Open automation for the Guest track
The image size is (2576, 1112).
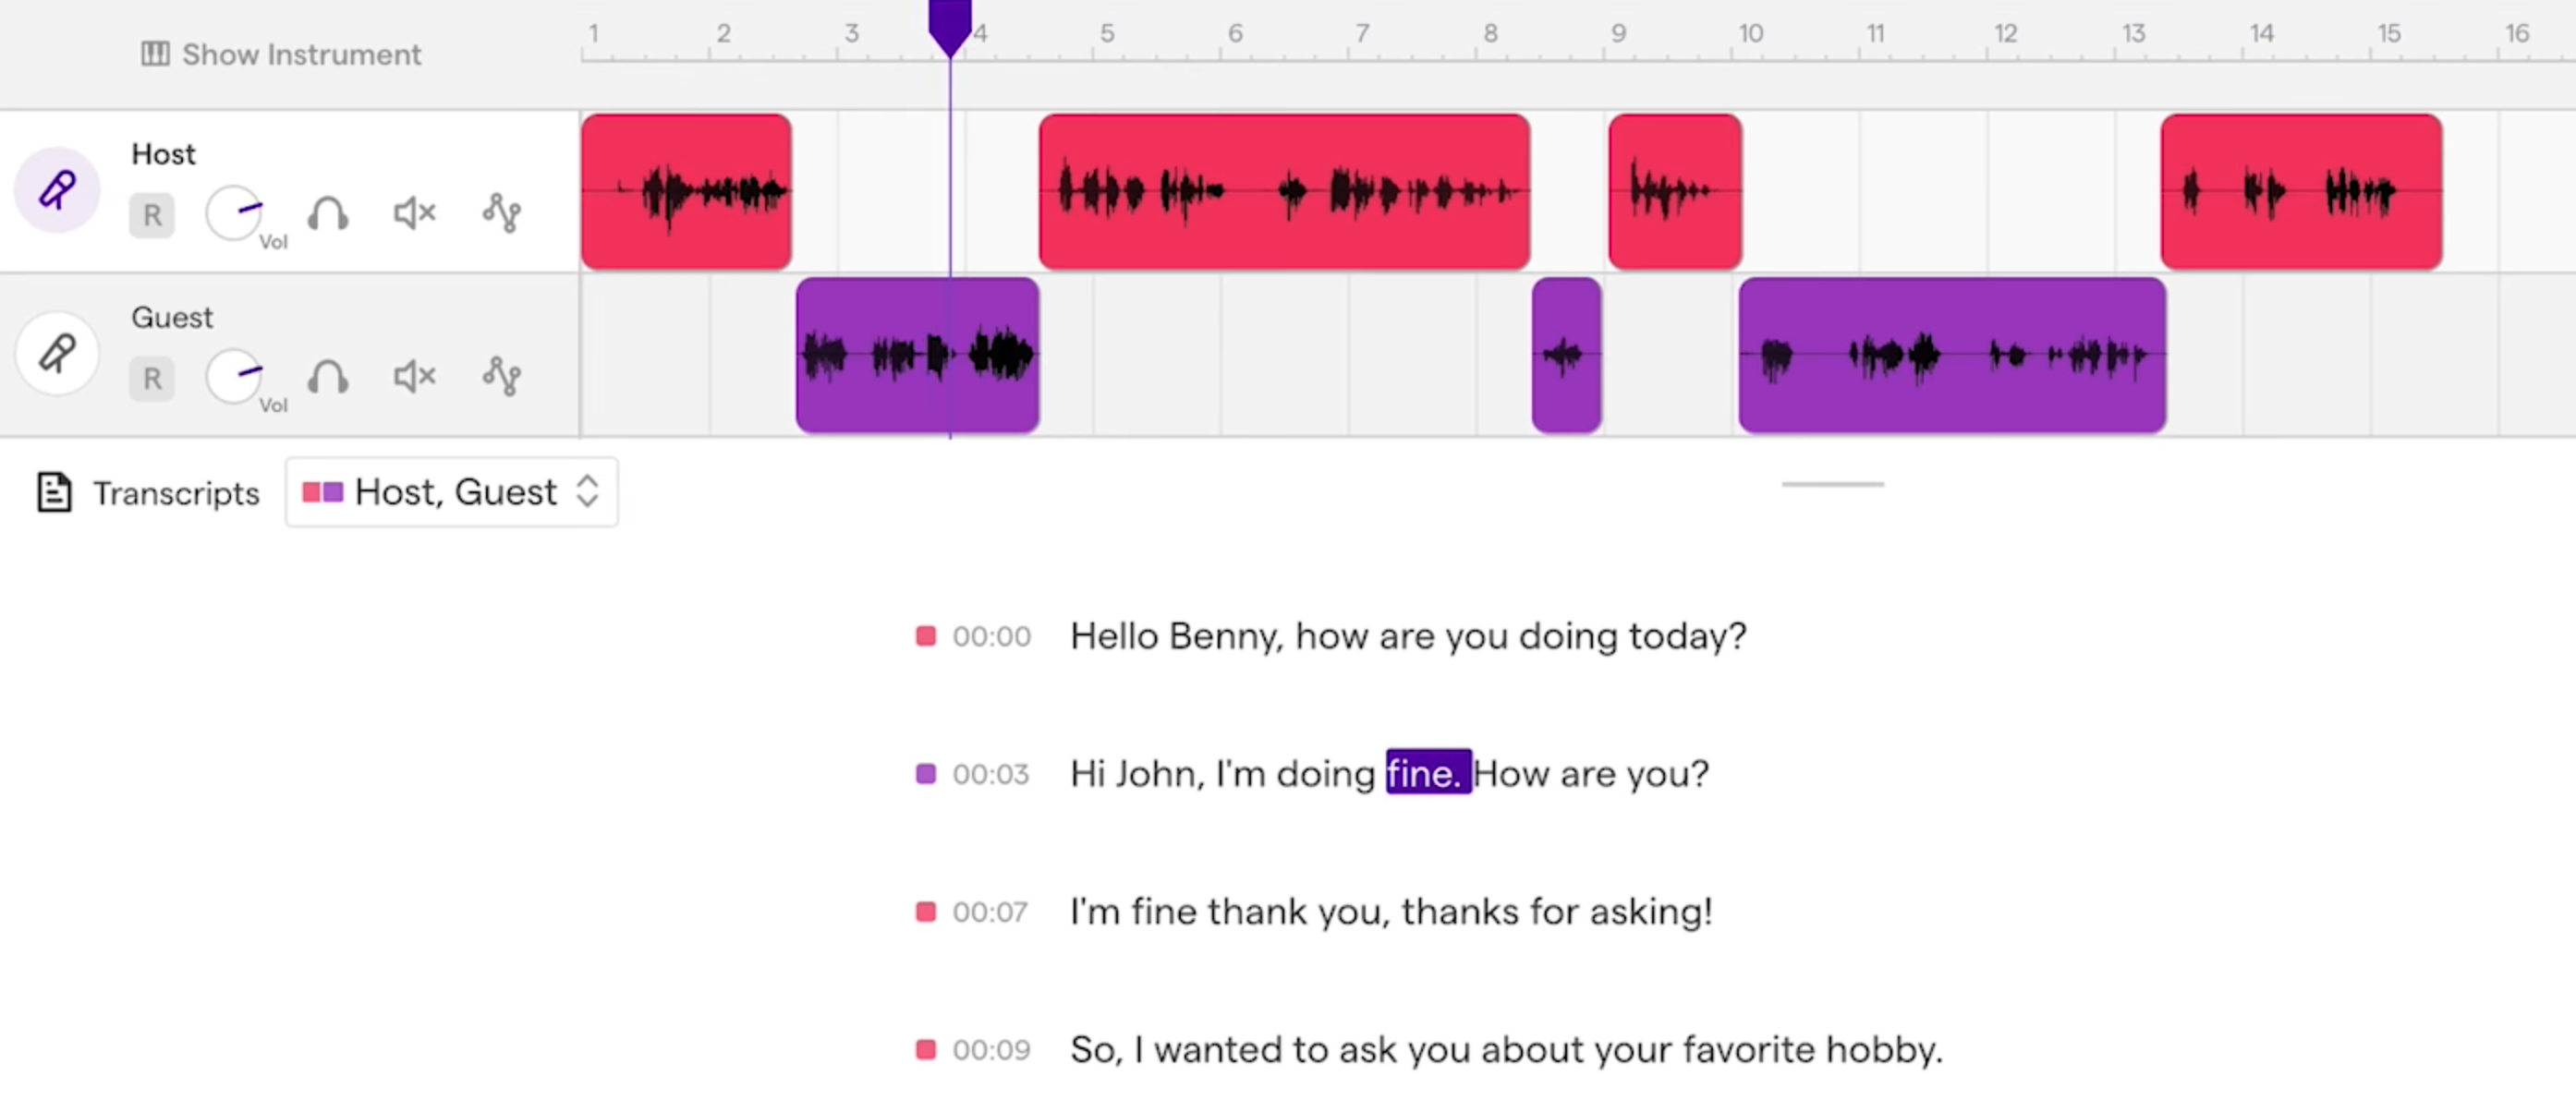[x=502, y=377]
